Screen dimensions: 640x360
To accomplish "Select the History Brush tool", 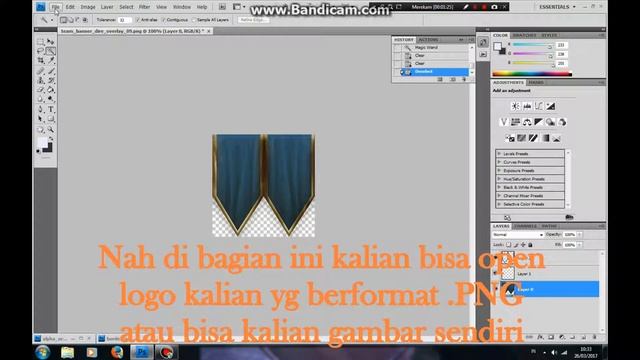I will click(x=51, y=80).
